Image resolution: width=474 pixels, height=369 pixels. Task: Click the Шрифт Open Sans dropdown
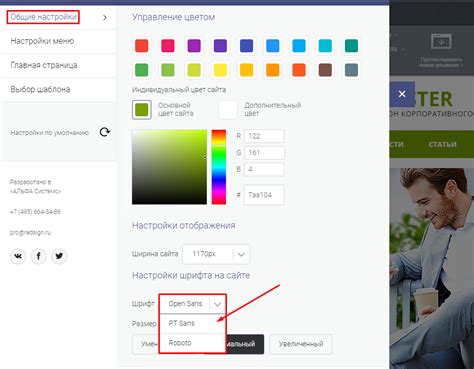(x=193, y=304)
